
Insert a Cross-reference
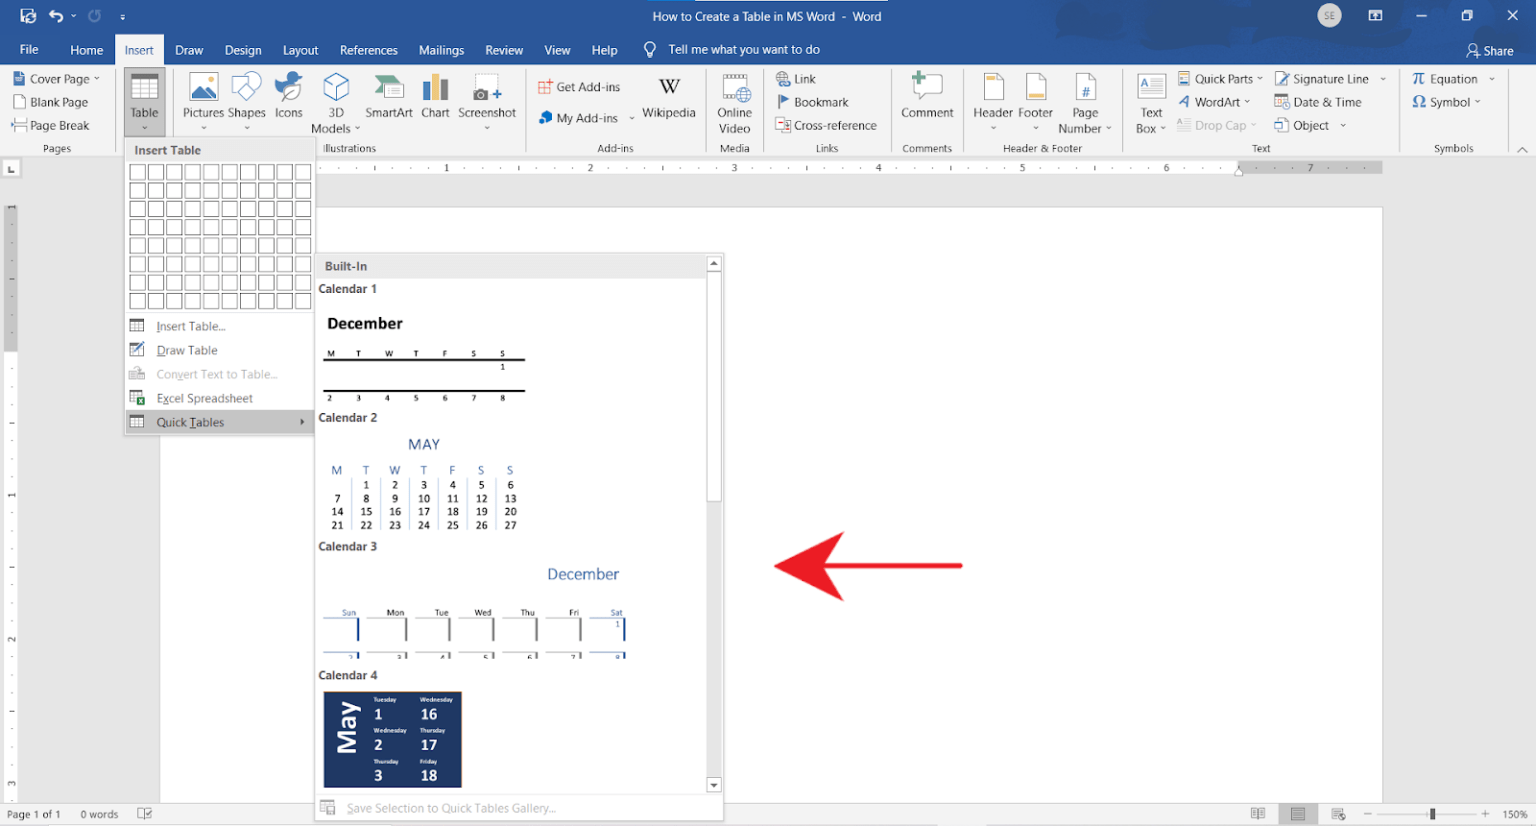coord(826,125)
